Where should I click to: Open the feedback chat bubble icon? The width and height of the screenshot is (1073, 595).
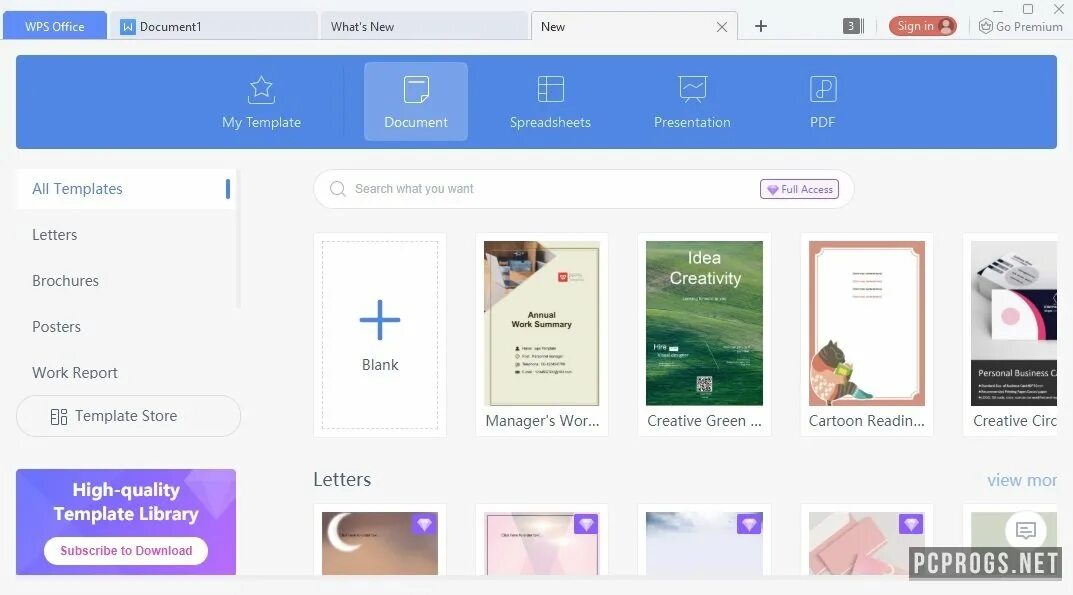pos(1025,531)
